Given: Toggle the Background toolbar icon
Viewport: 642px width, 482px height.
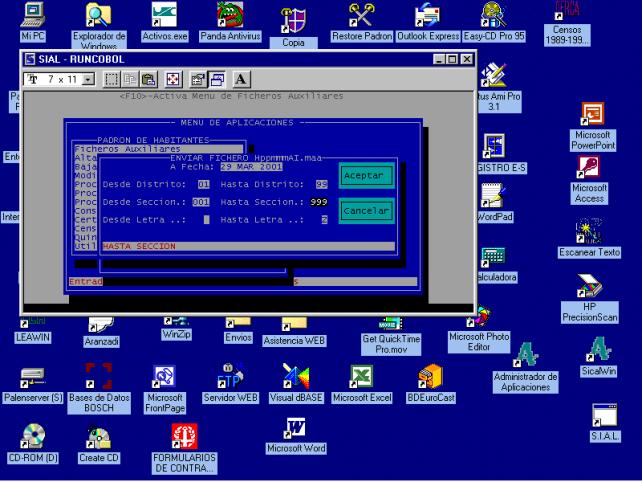Looking at the screenshot, I should click(217, 79).
